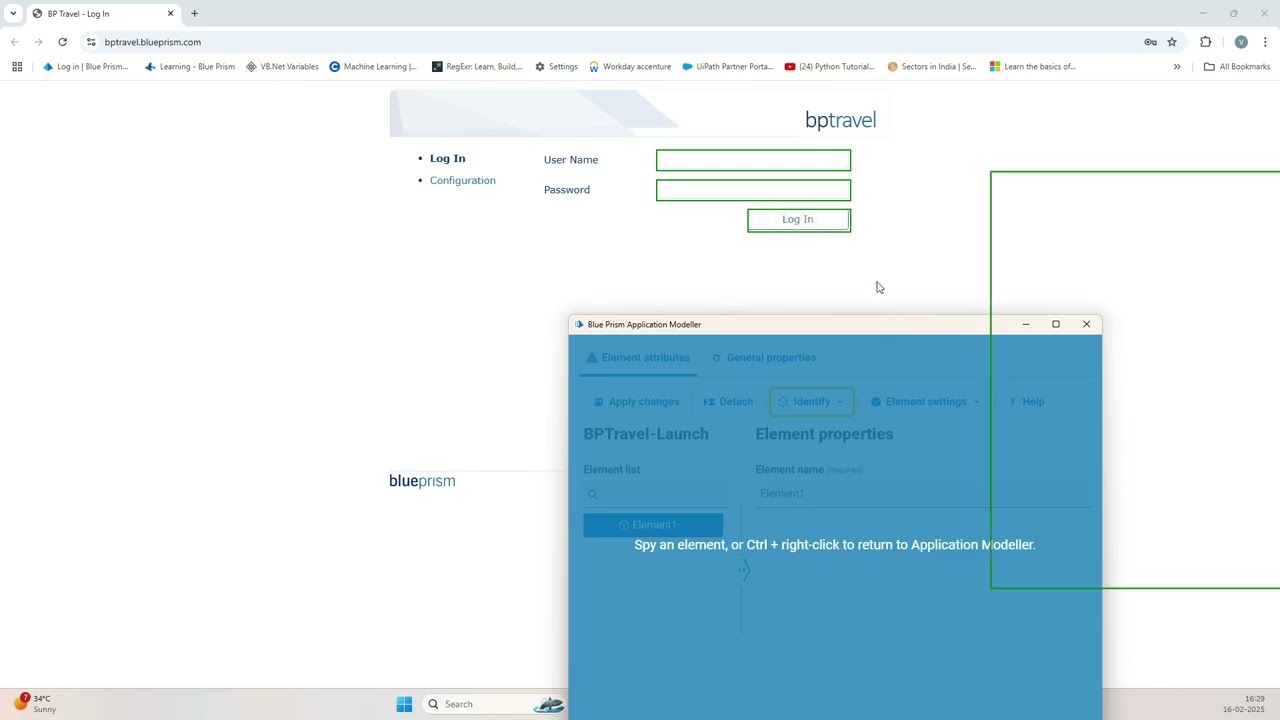1280x720 pixels.
Task: Open the Identify dropdown in Application Modeller
Action: [811, 402]
